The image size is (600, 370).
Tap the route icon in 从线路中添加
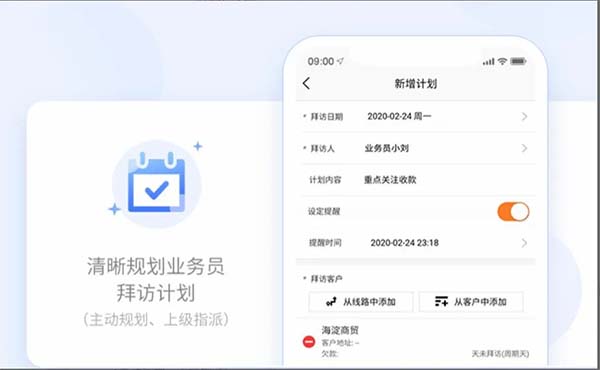click(x=331, y=302)
